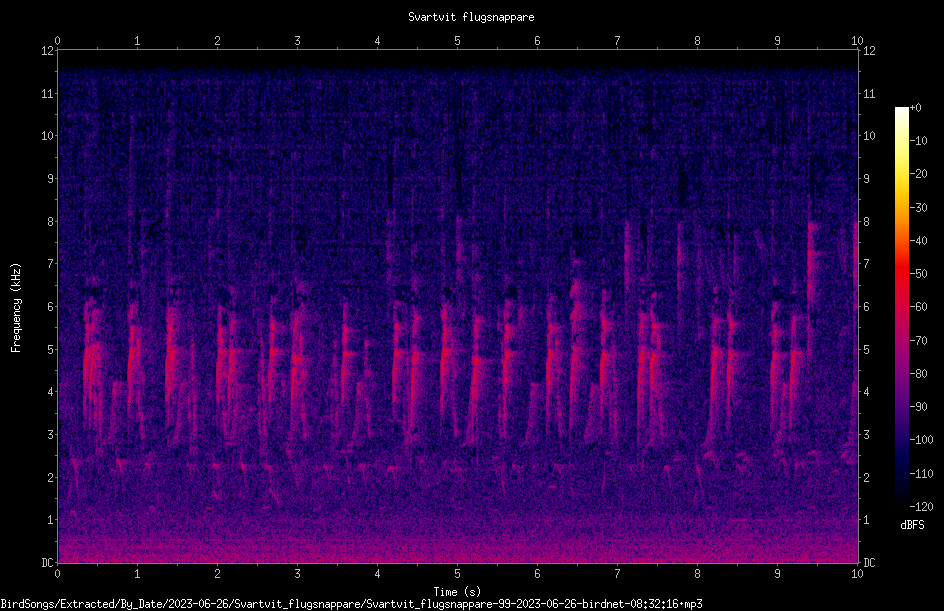Image resolution: width=944 pixels, height=611 pixels.
Task: Click "12" on the left frequency axis
Action: [47, 51]
